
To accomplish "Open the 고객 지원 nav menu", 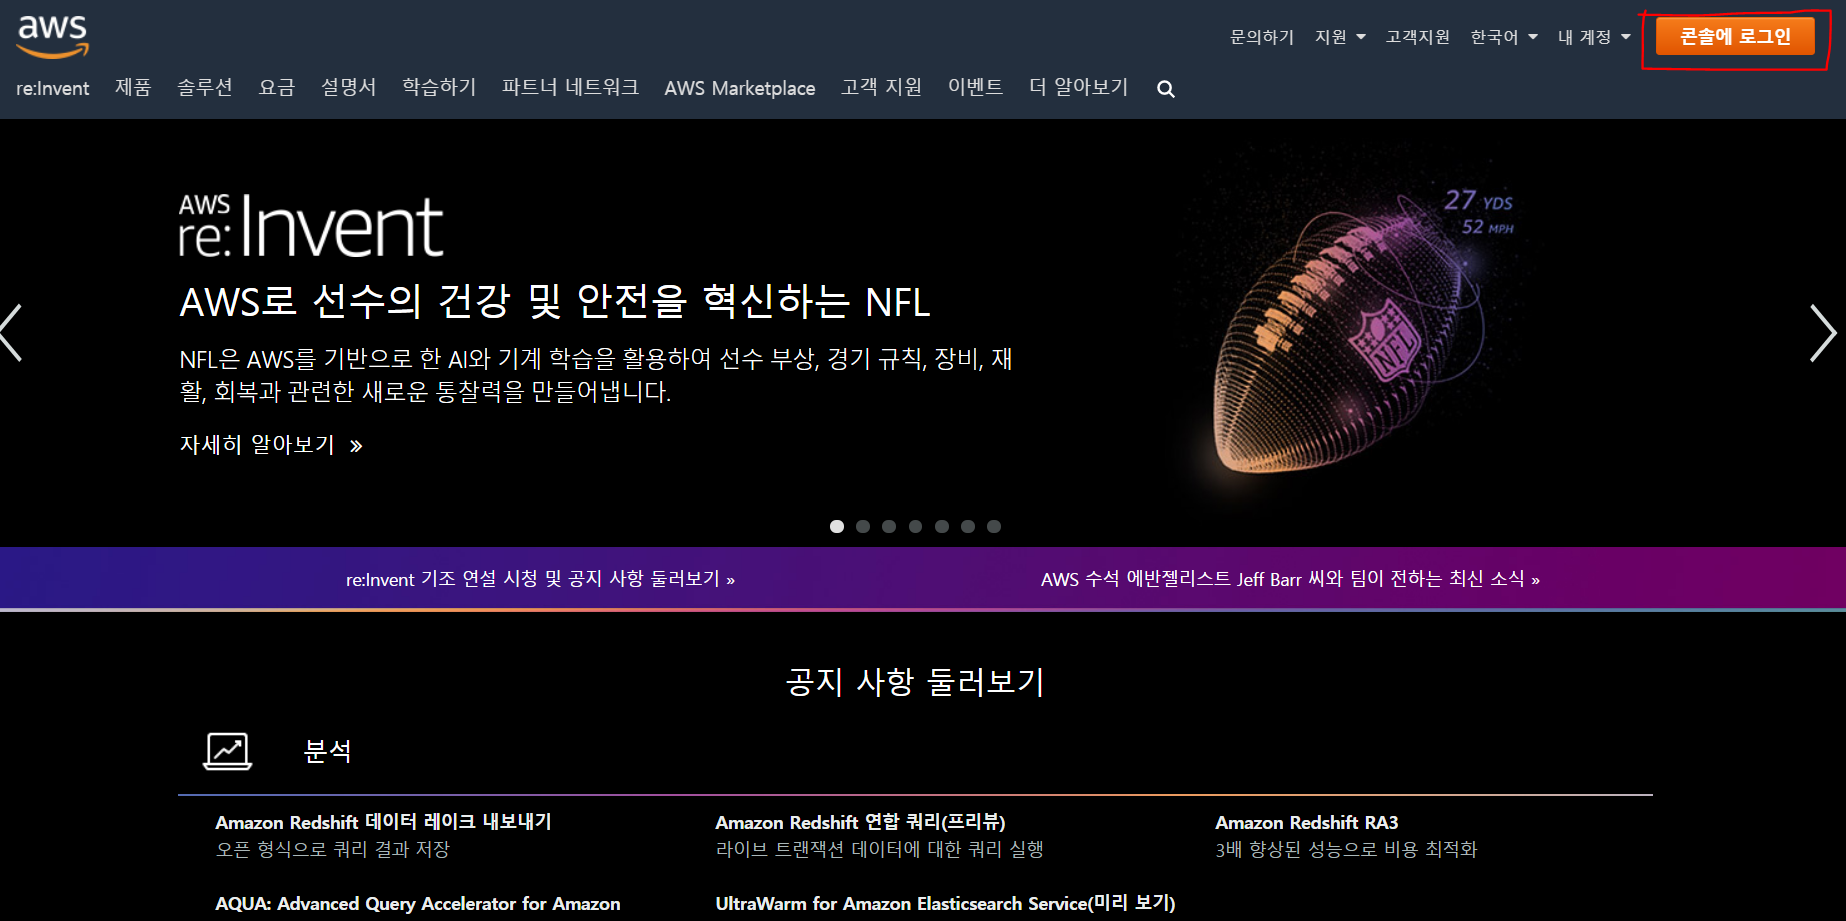I will [x=881, y=88].
